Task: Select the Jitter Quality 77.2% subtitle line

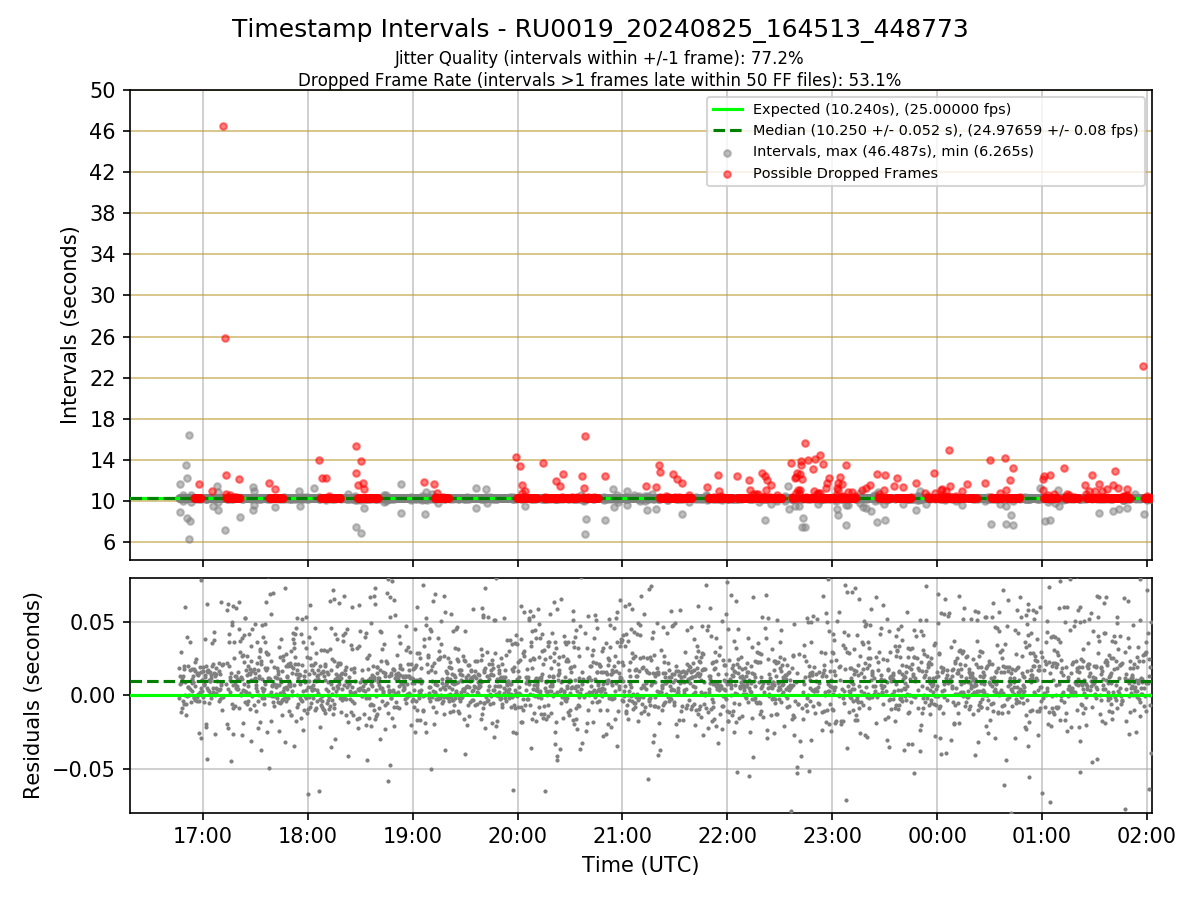Action: 599,58
